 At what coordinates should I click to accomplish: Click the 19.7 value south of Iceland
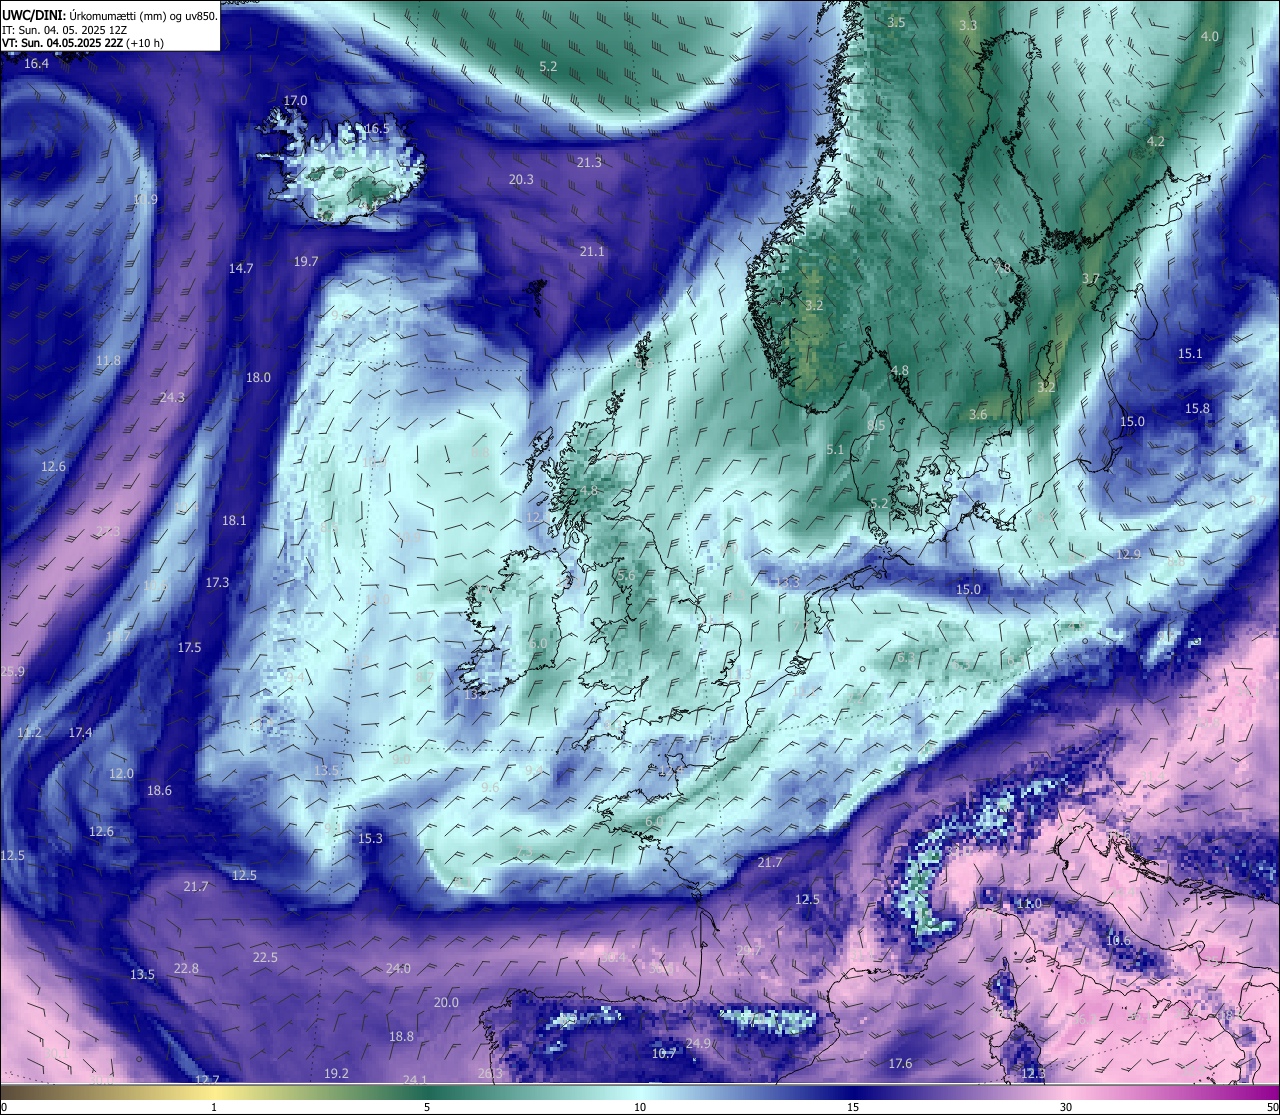[x=306, y=262]
